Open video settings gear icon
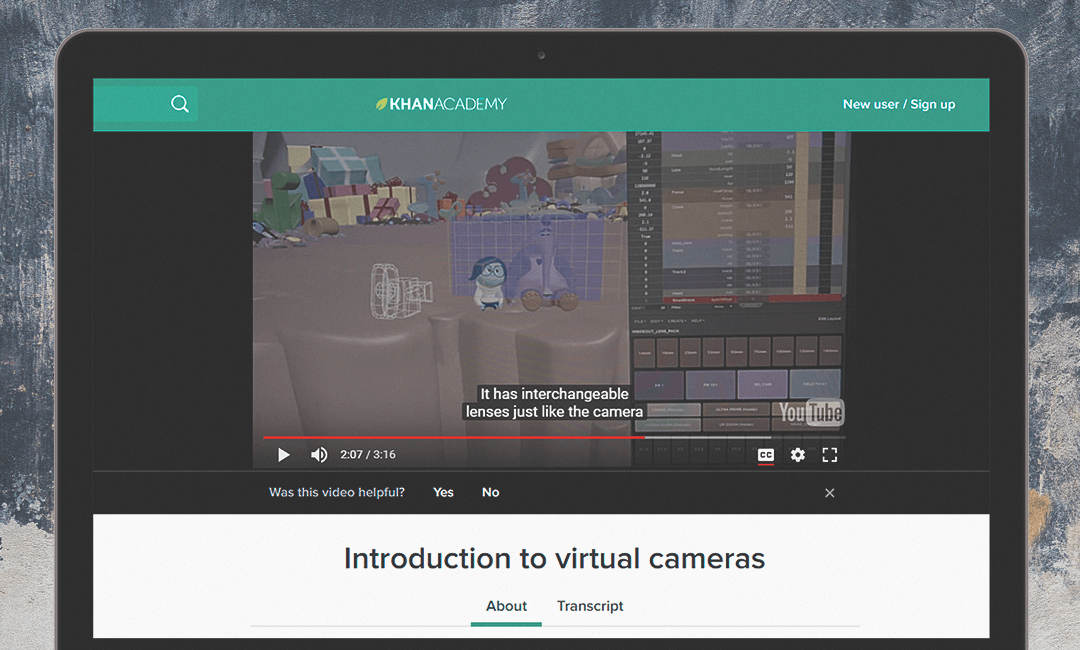 (798, 454)
